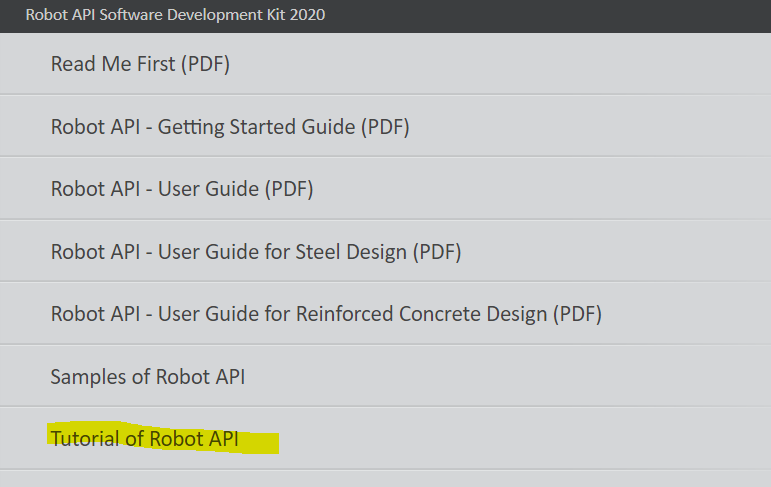Image resolution: width=771 pixels, height=487 pixels.
Task: Open the Robot API User Guide PDF
Action: [182, 189]
